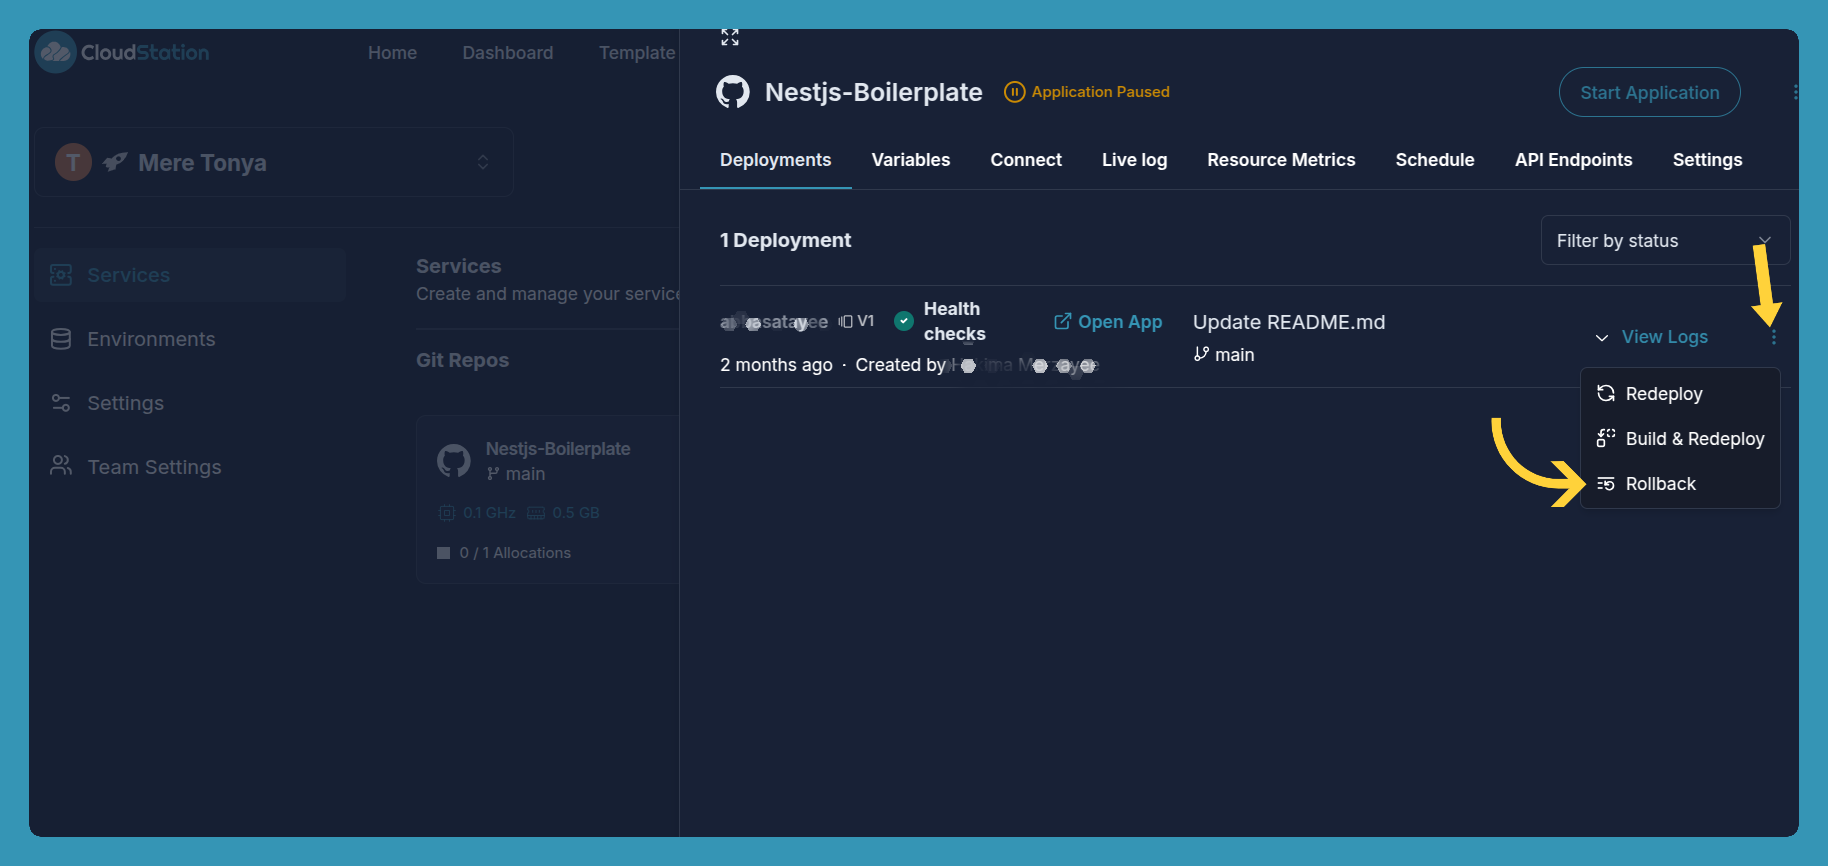Click the Start Application button
Viewport: 1828px width, 866px height.
point(1649,92)
